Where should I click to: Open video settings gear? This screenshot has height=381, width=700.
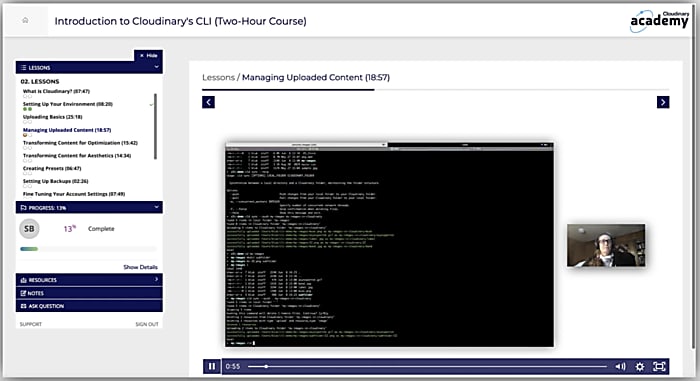(640, 366)
